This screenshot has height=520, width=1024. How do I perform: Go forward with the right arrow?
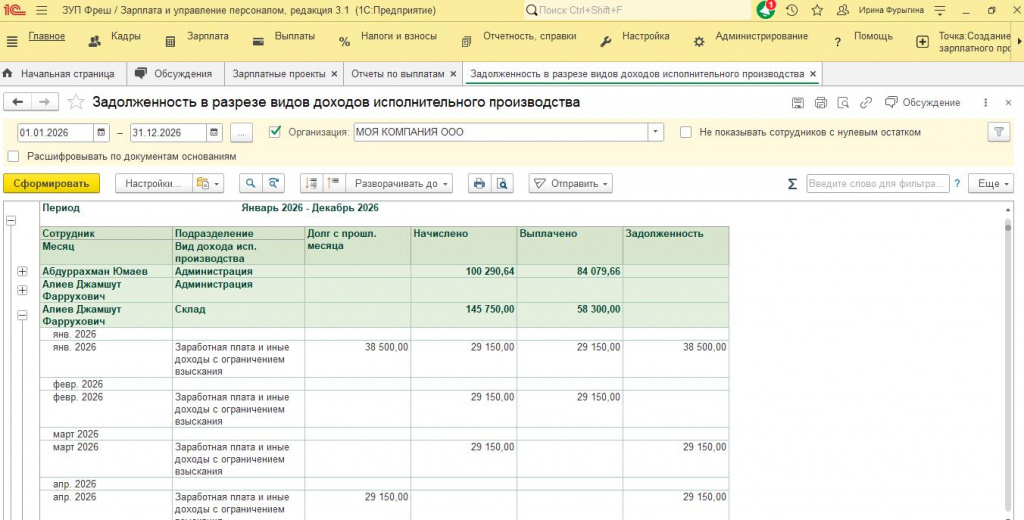point(44,102)
